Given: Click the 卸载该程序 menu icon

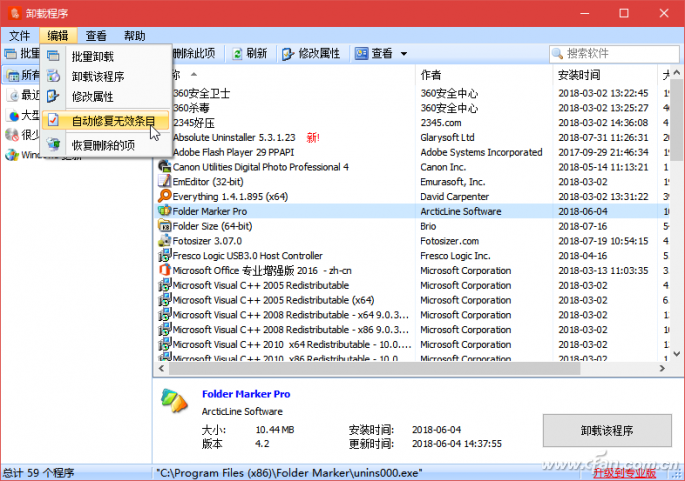Looking at the screenshot, I should coord(53,76).
